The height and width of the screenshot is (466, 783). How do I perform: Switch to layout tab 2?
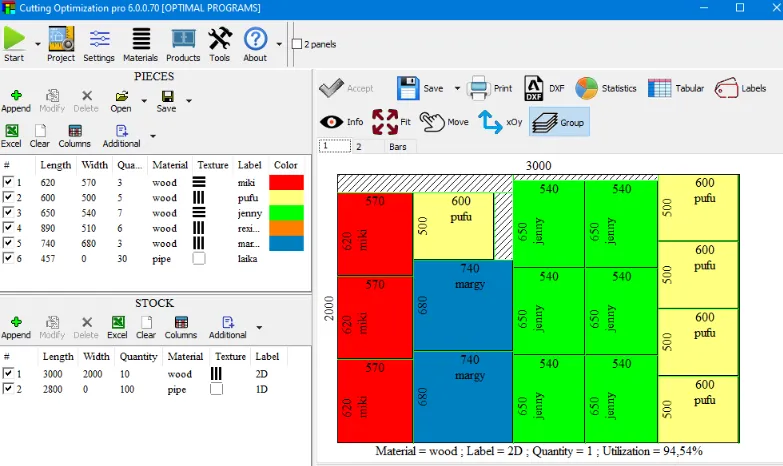pos(368,146)
